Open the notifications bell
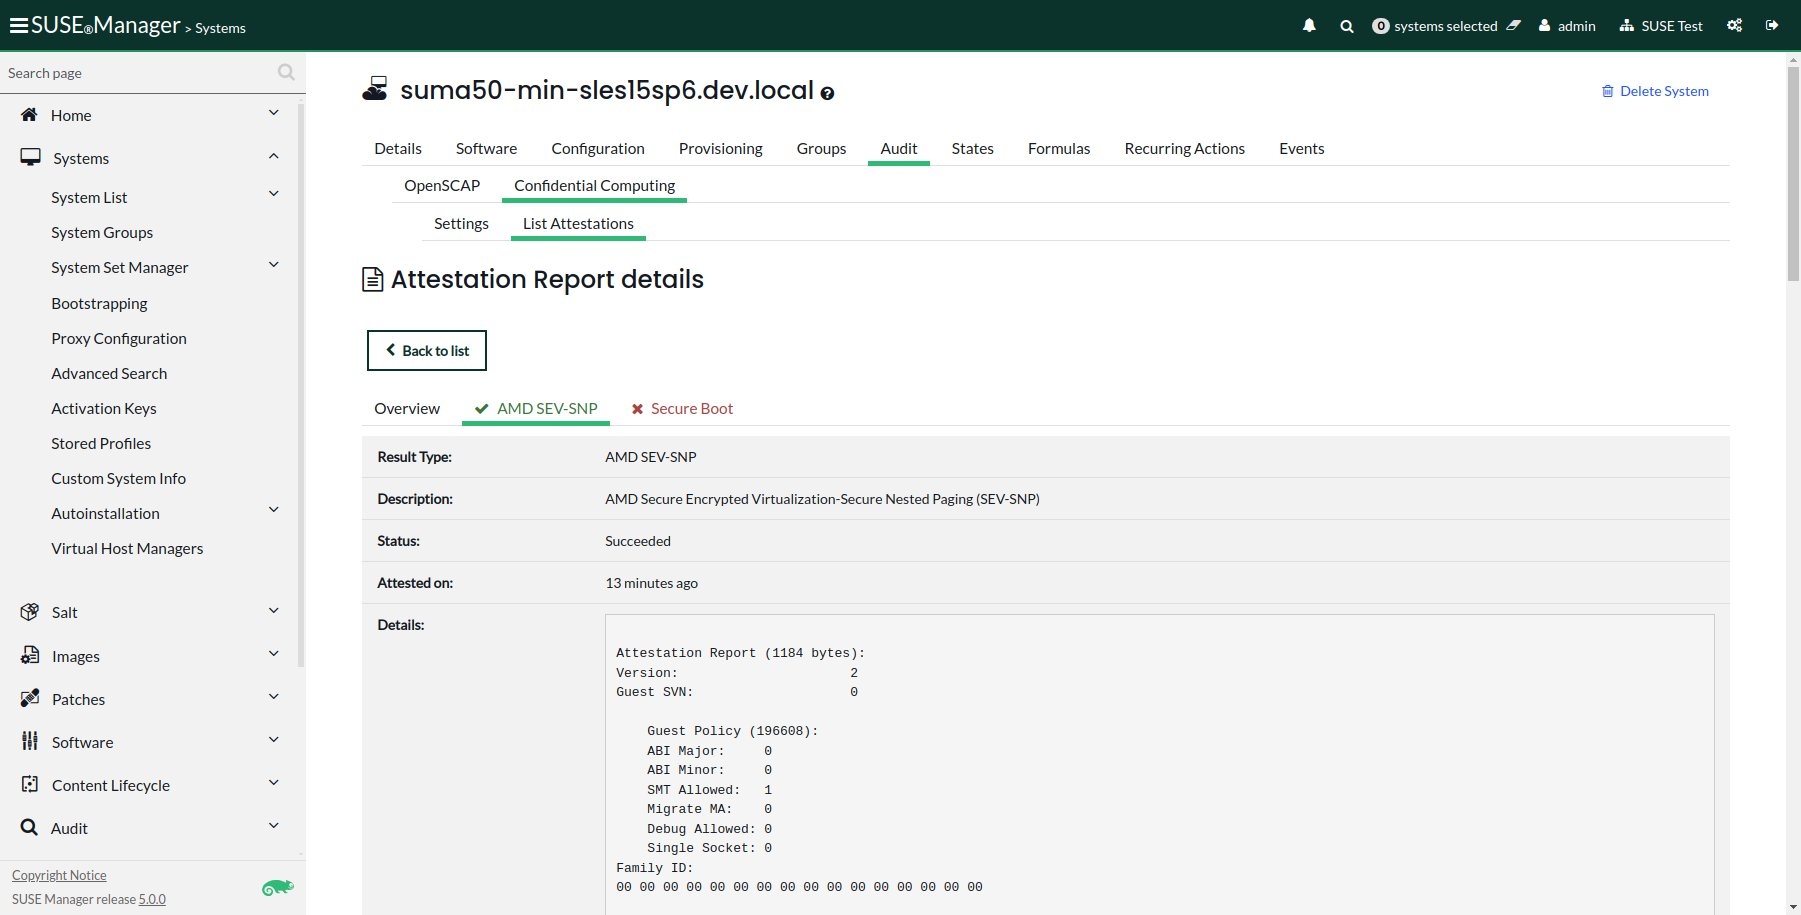The width and height of the screenshot is (1801, 915). pyautogui.click(x=1309, y=26)
